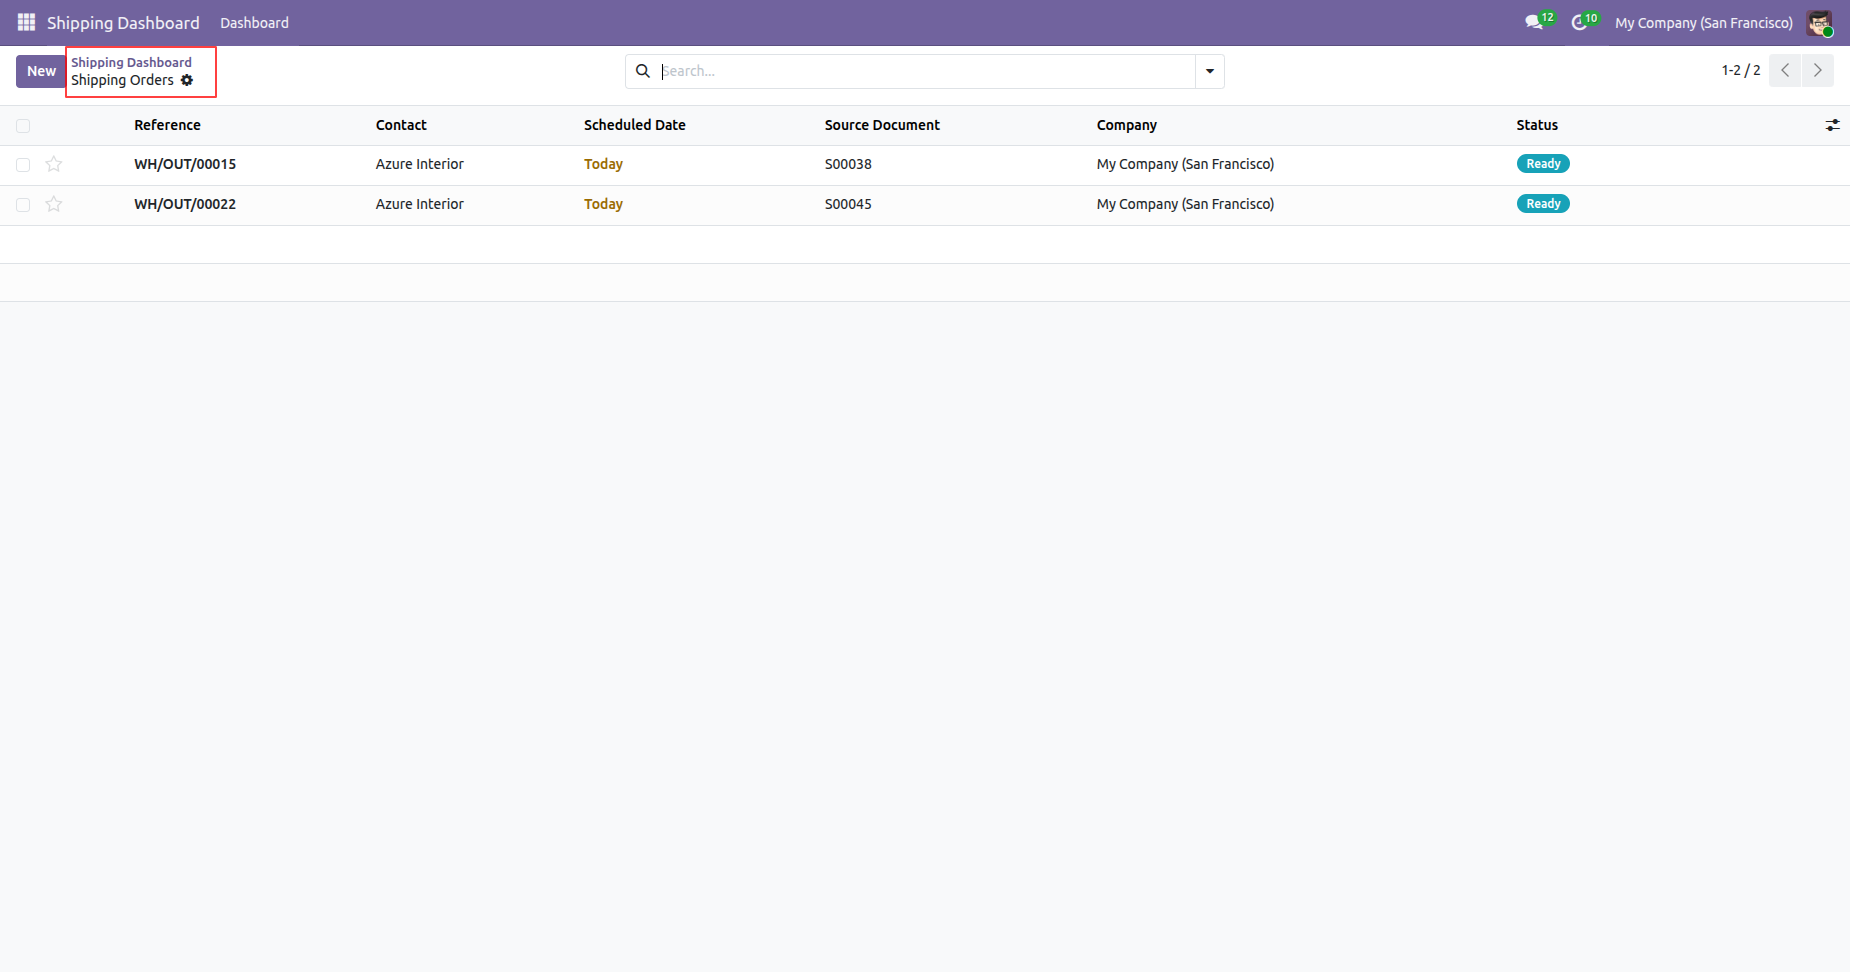Star the WH/OUT/00015 order as favorite

tap(54, 164)
